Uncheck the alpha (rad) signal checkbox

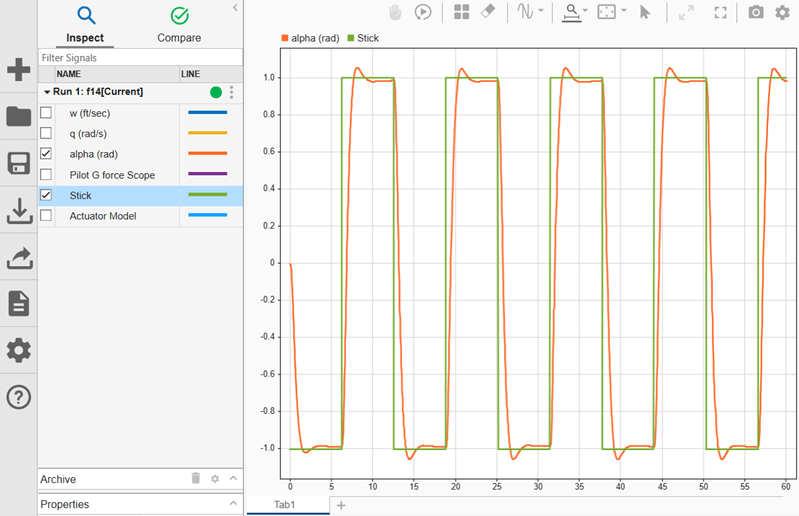pos(46,153)
